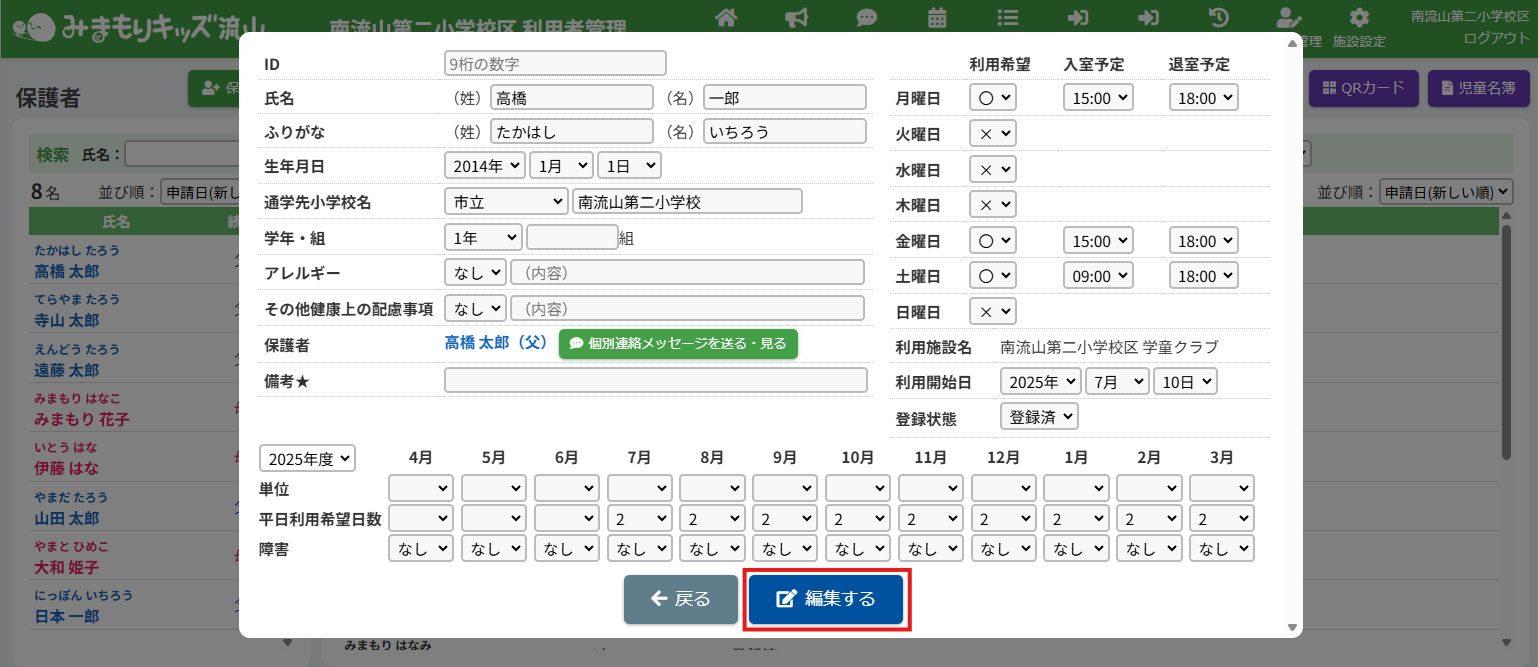Change the Saturday 入室予定 time dropdown

click(x=1097, y=276)
